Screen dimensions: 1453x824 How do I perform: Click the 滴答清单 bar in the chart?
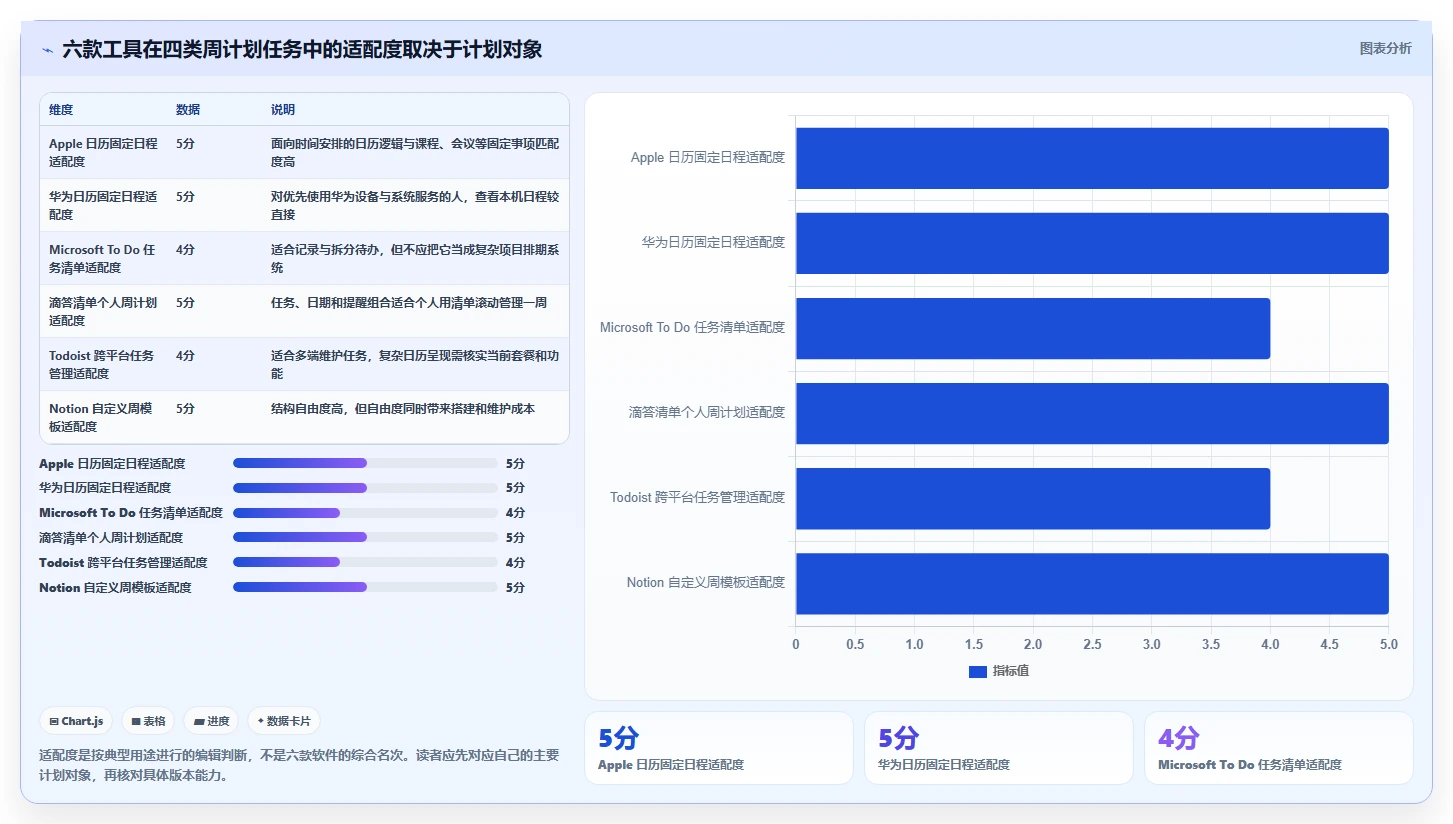coord(1092,413)
